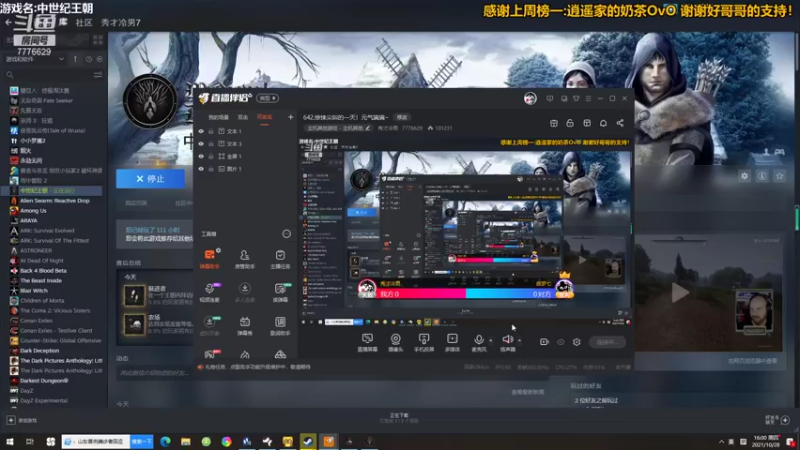Click the 连接中 stream button
The height and width of the screenshot is (450, 800).
[607, 342]
